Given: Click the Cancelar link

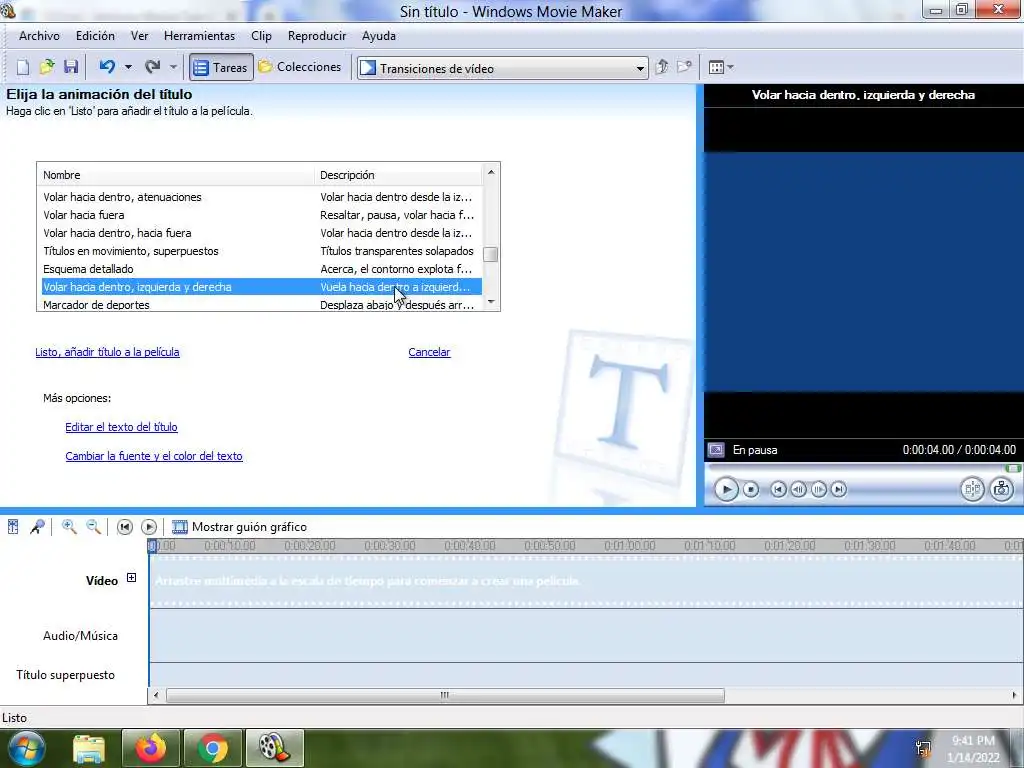Looking at the screenshot, I should pos(429,352).
